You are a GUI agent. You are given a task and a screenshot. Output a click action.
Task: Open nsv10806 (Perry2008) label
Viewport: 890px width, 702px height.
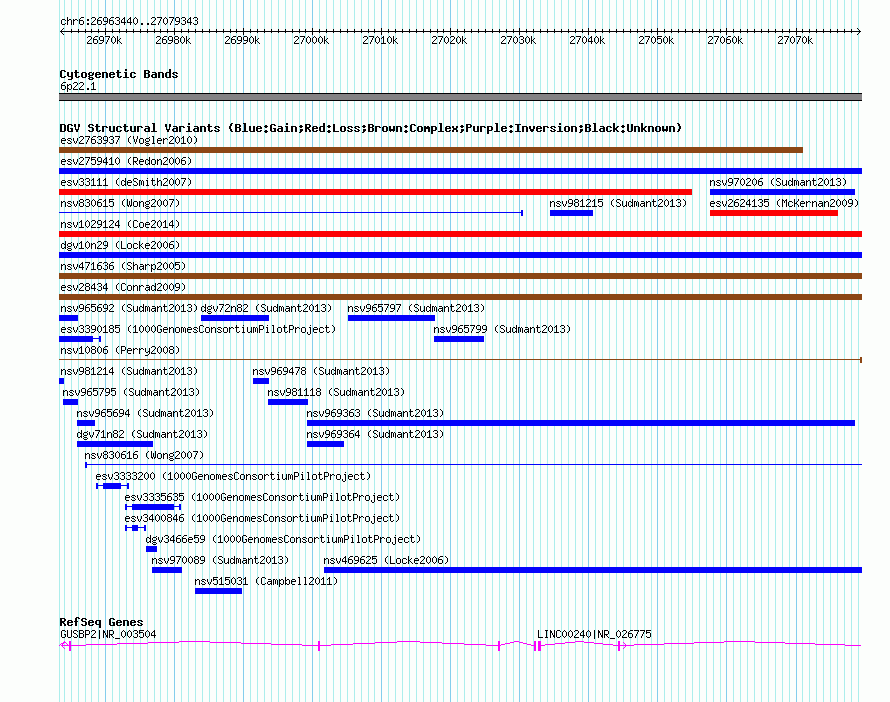[x=120, y=350]
